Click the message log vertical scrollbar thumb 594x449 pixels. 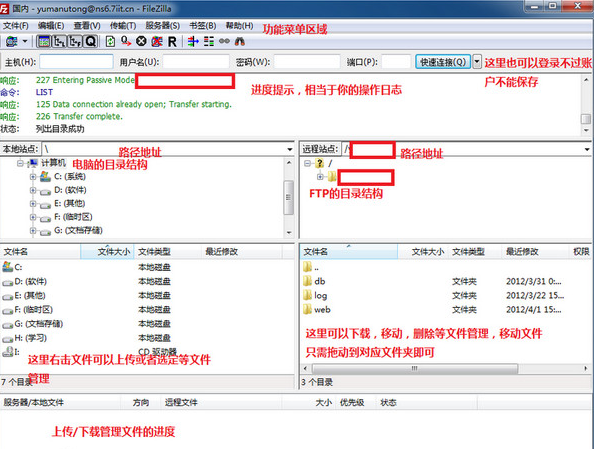[586, 119]
